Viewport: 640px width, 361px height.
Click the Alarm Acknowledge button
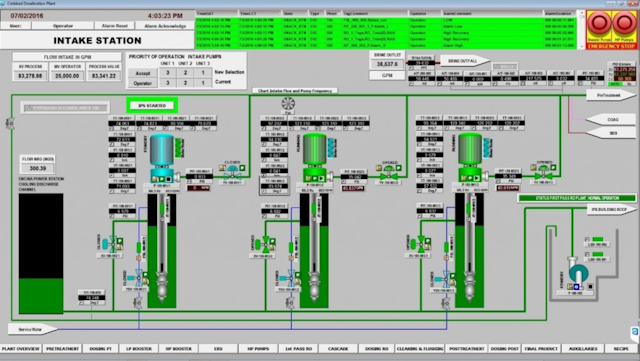point(165,26)
